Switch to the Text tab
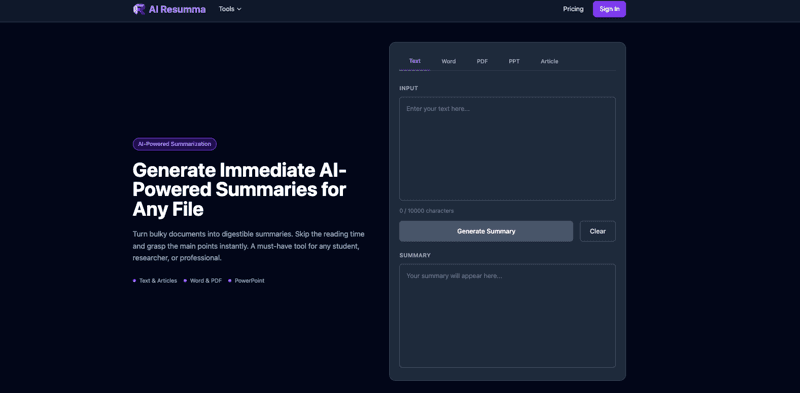 (x=415, y=61)
